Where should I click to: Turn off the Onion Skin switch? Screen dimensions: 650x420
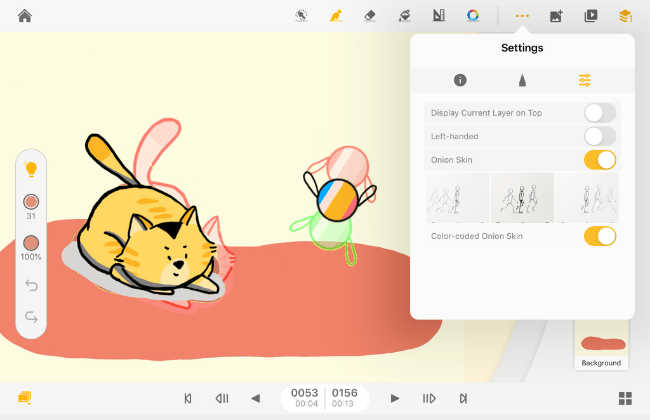600,160
